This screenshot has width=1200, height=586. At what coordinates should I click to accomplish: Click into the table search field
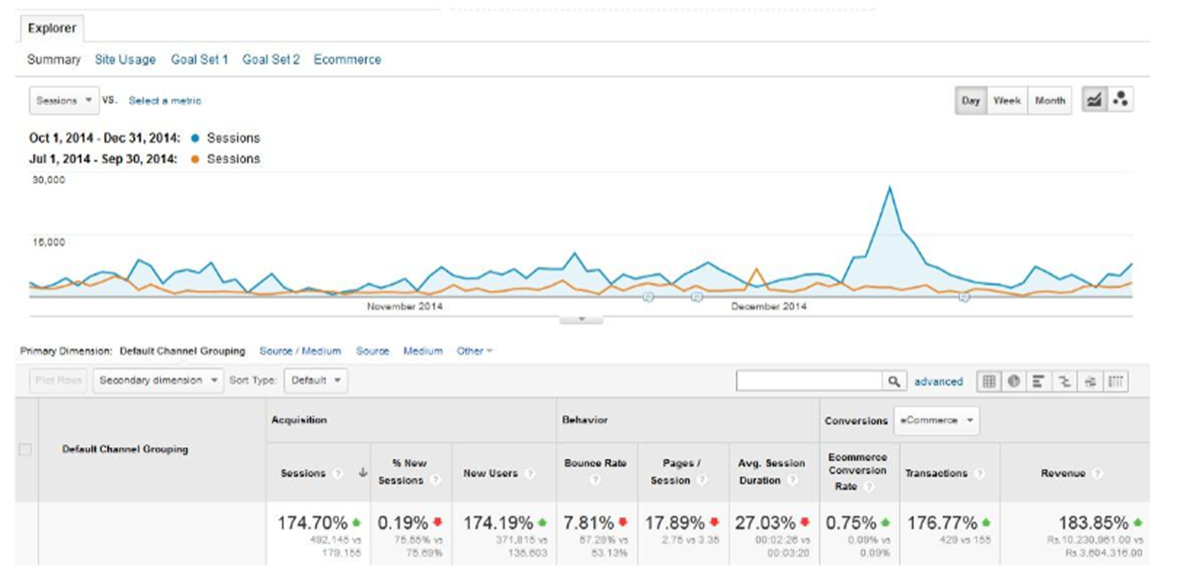809,381
